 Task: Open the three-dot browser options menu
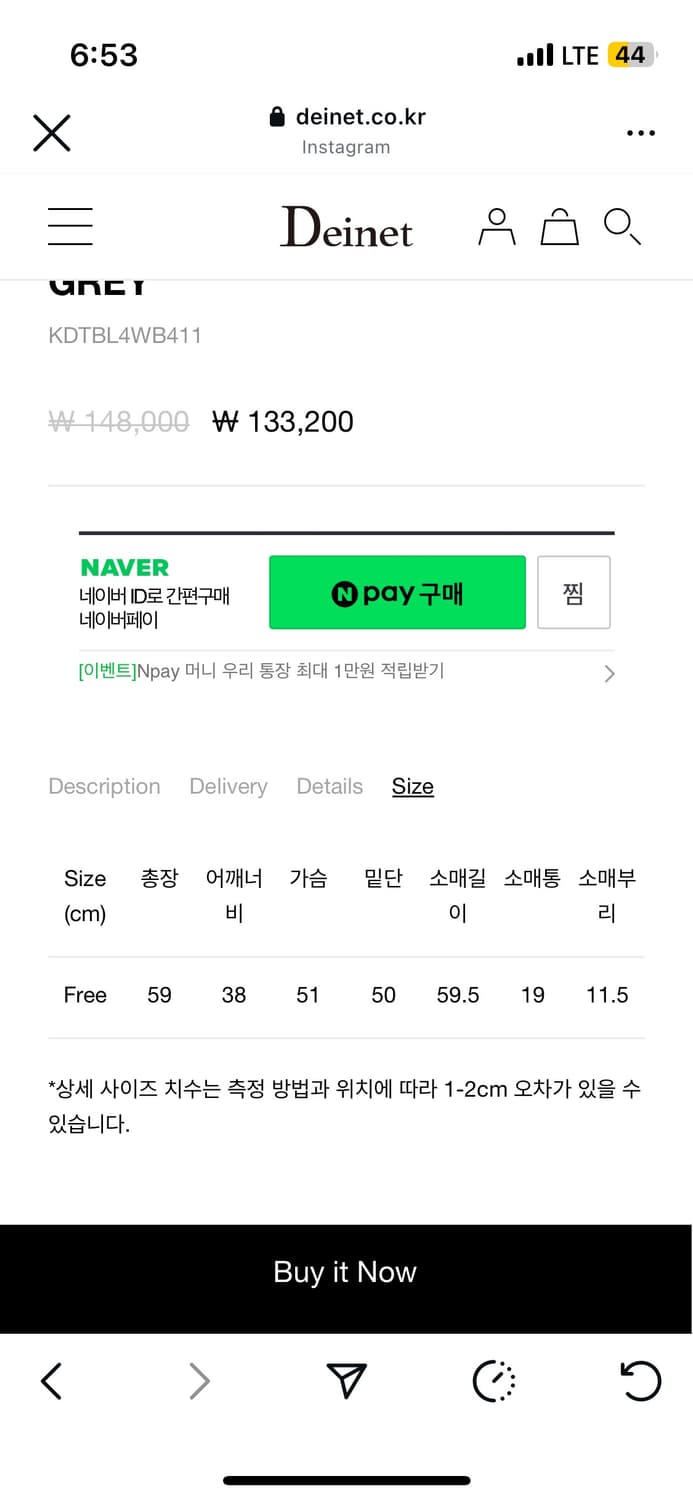pyautogui.click(x=640, y=132)
